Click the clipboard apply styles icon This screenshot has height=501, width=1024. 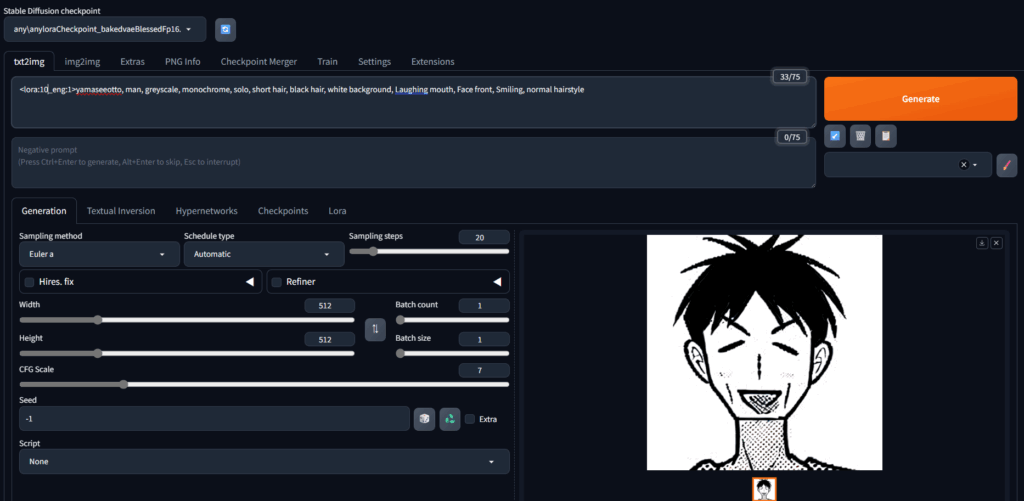point(885,136)
